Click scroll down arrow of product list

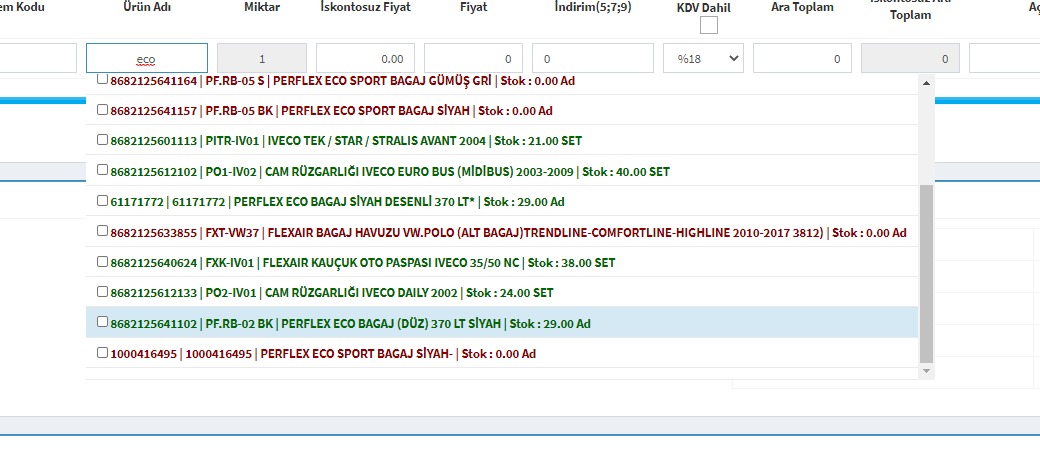point(926,371)
